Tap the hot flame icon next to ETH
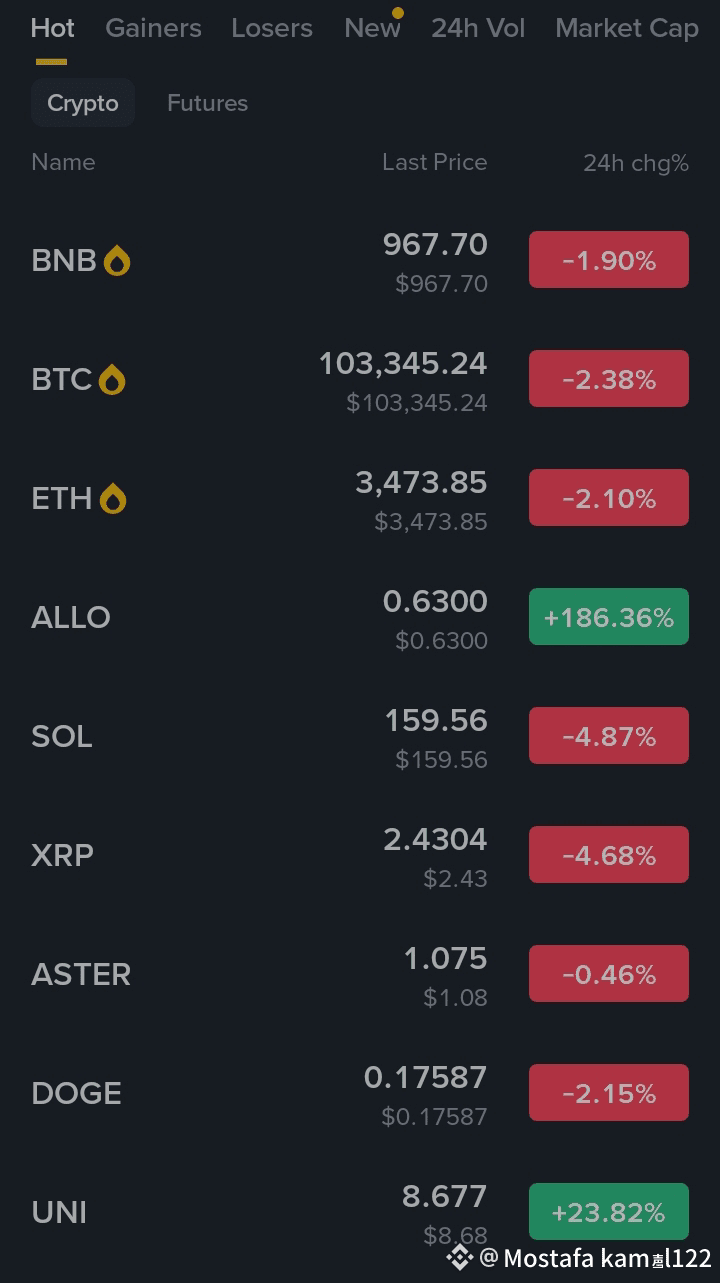 113,499
